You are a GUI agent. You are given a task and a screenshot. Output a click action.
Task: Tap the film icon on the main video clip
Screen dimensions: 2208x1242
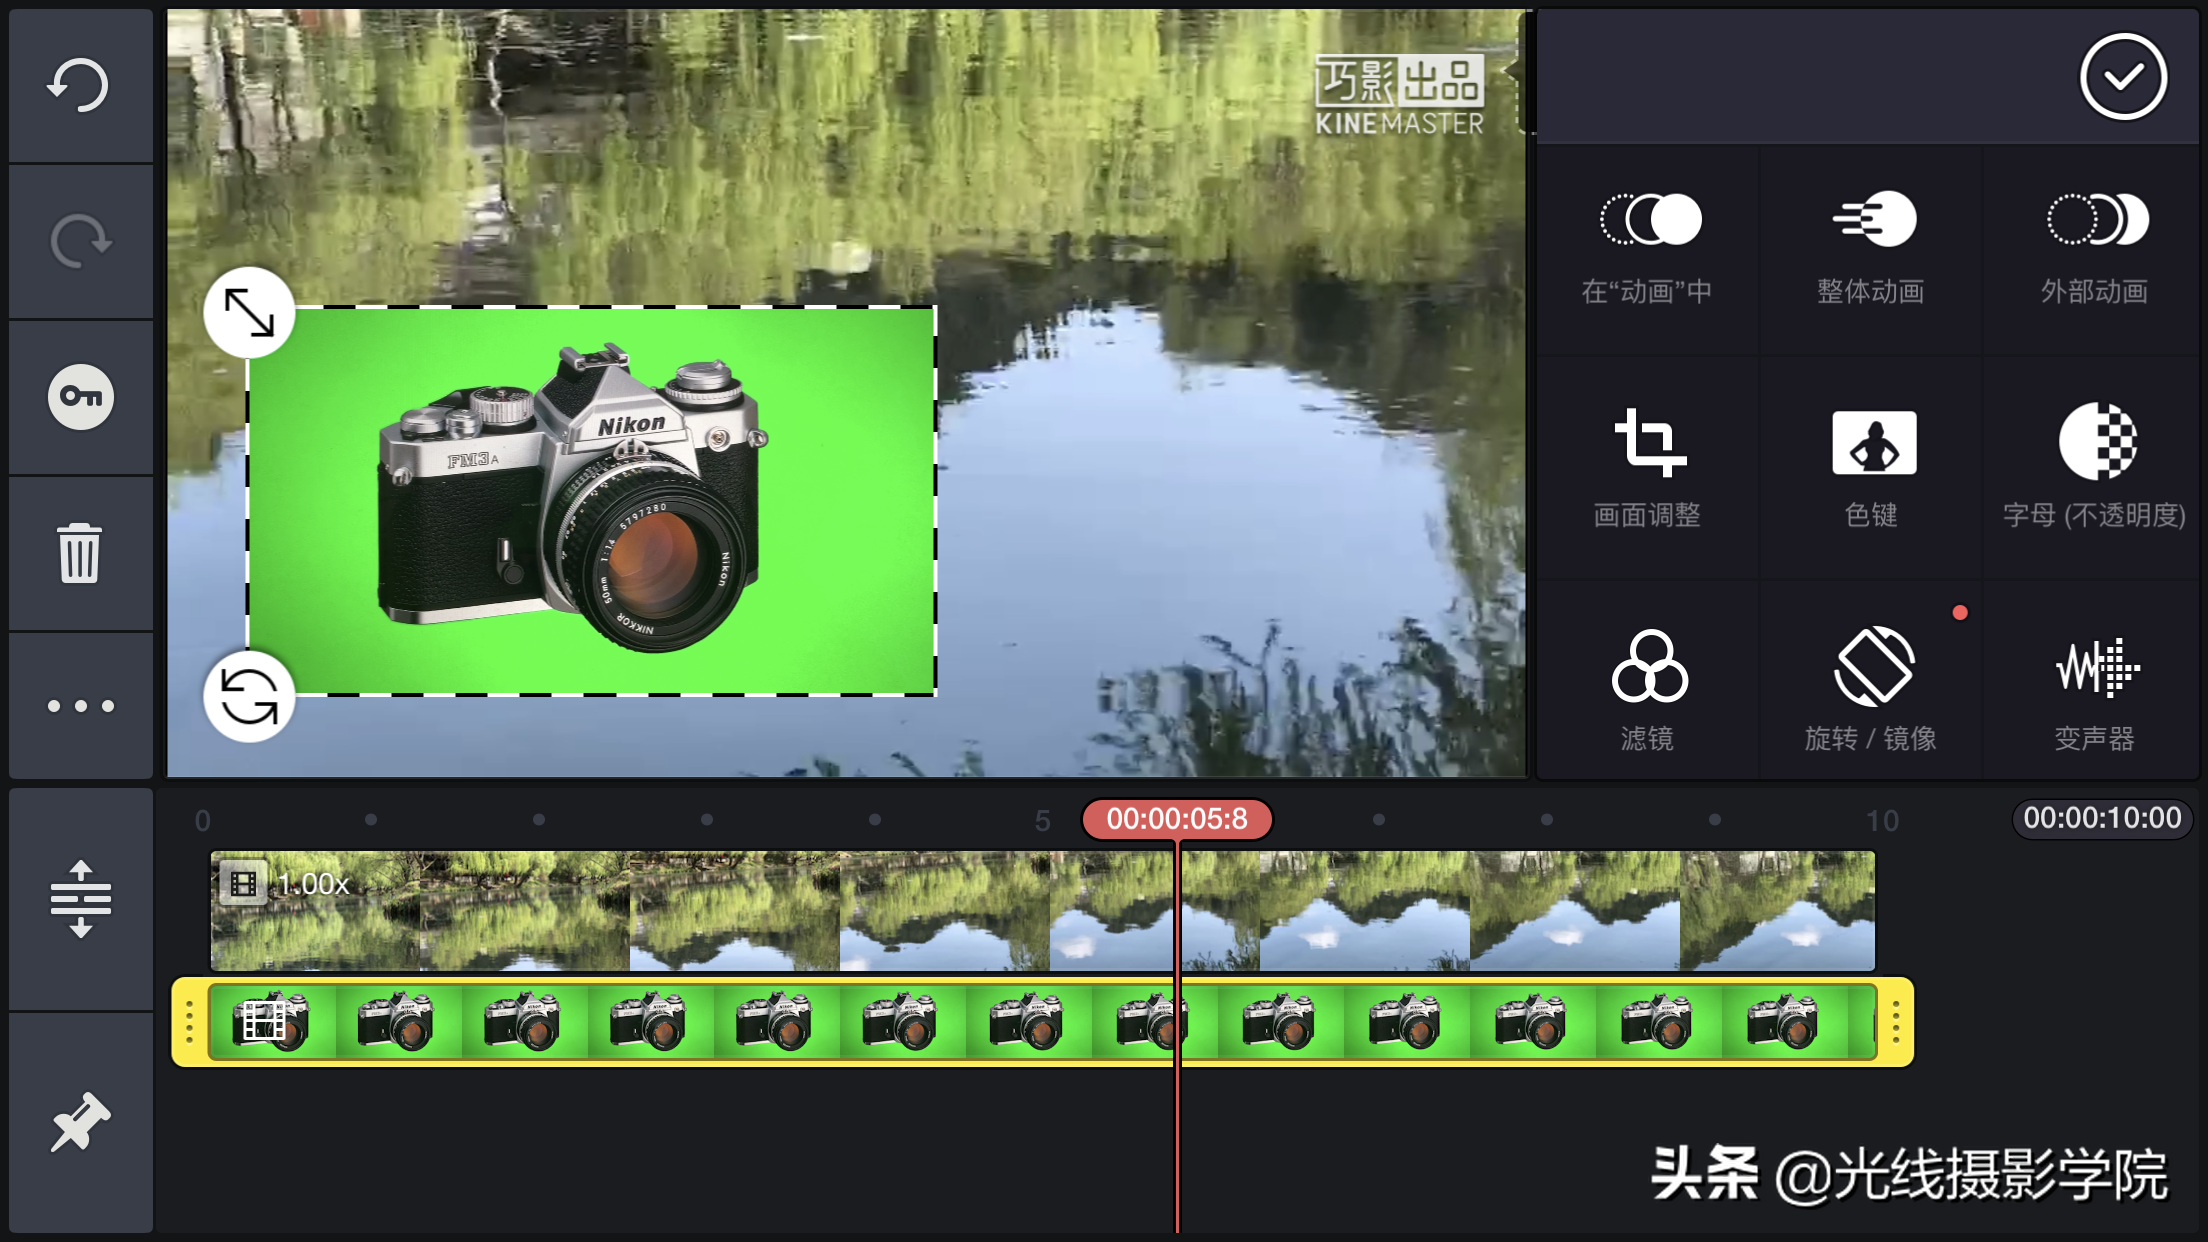[243, 884]
